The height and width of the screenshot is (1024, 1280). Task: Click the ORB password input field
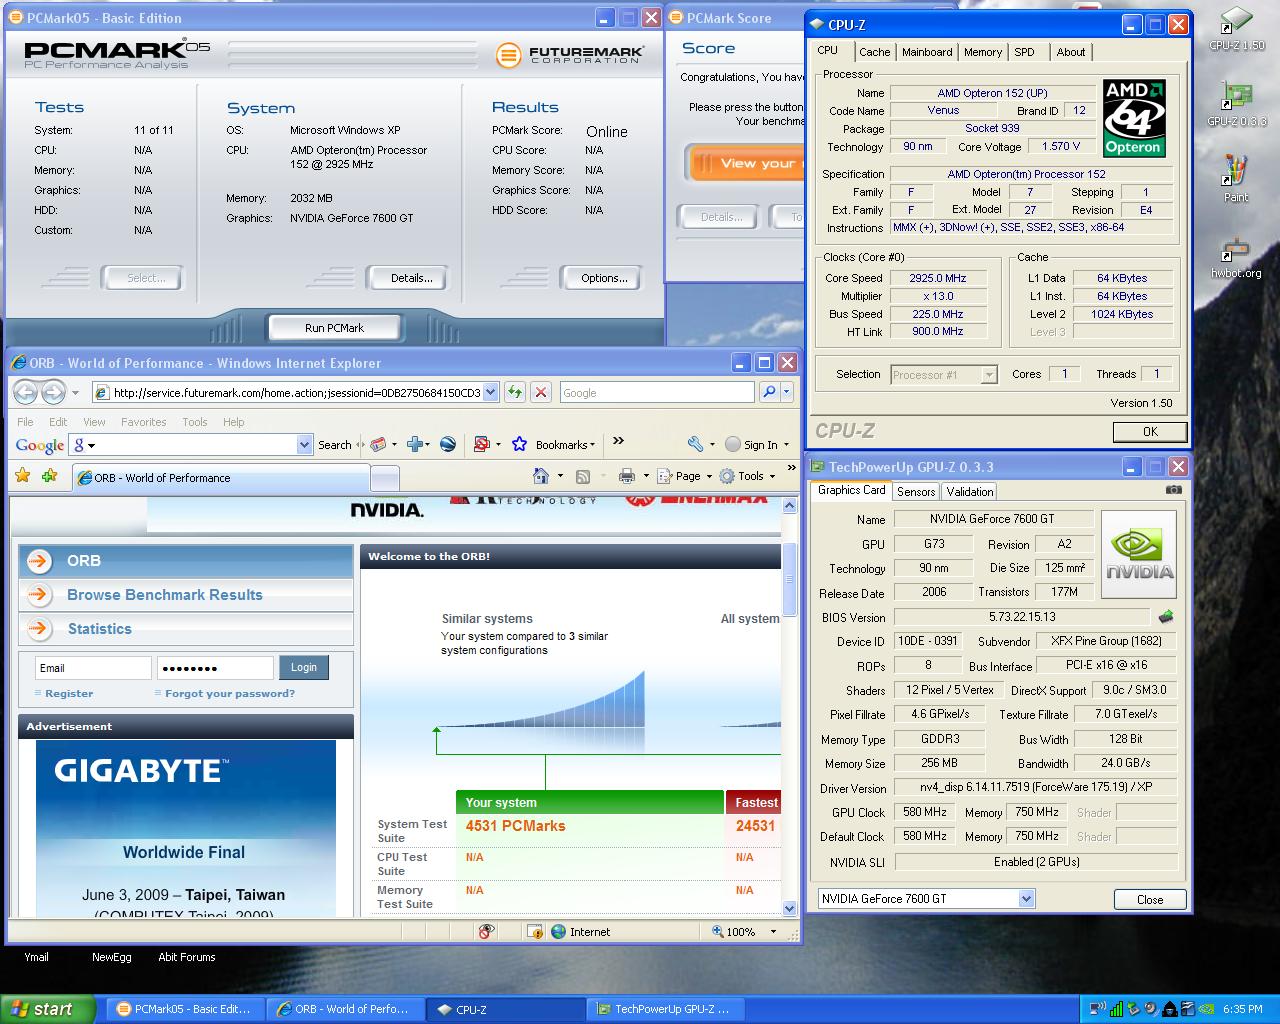click(215, 668)
